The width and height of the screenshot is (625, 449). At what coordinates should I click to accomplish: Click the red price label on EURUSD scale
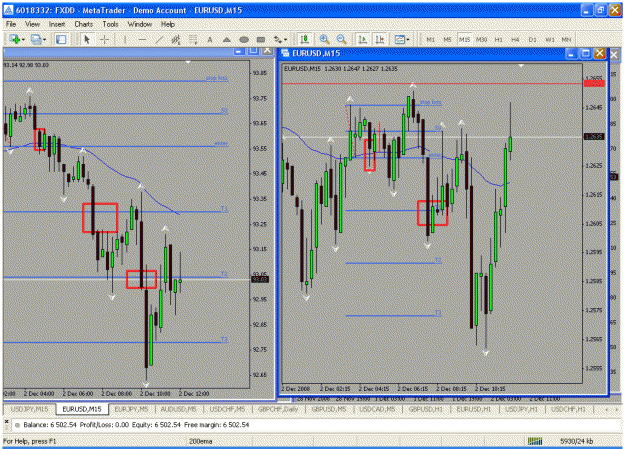594,83
